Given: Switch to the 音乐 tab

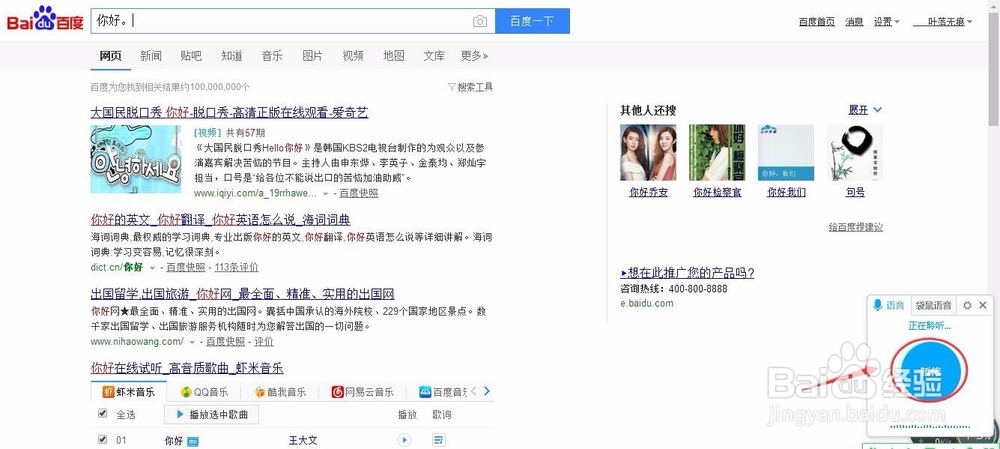Looking at the screenshot, I should coord(272,56).
